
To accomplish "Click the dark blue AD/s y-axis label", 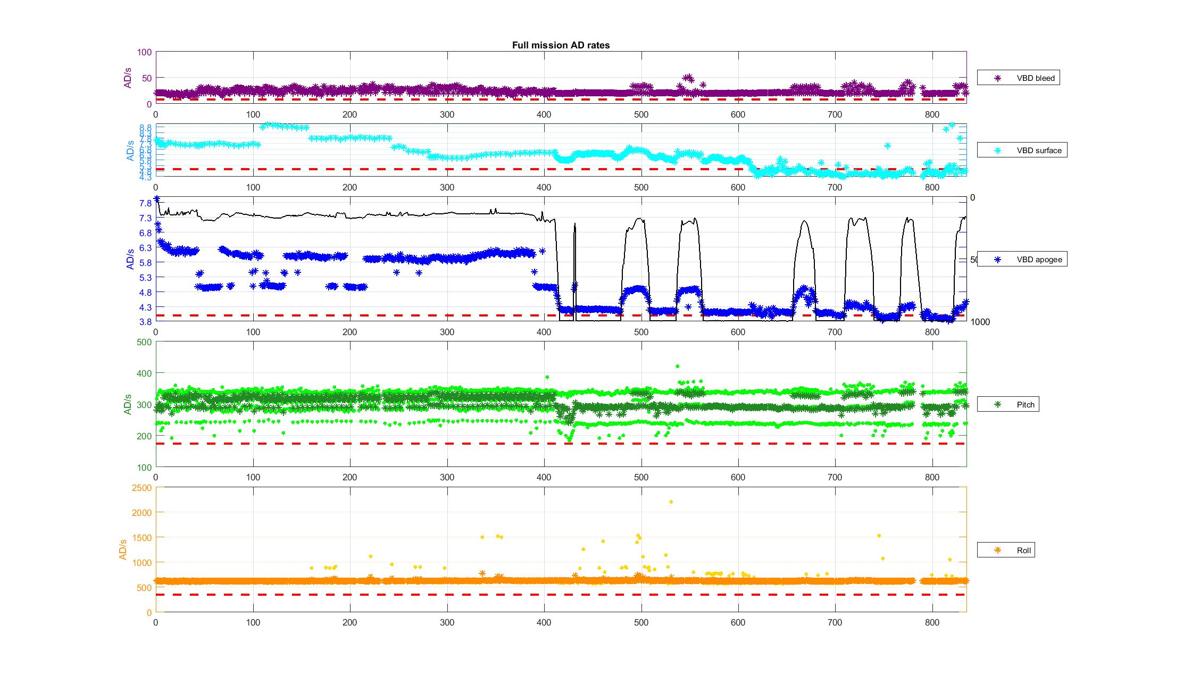I will (128, 260).
